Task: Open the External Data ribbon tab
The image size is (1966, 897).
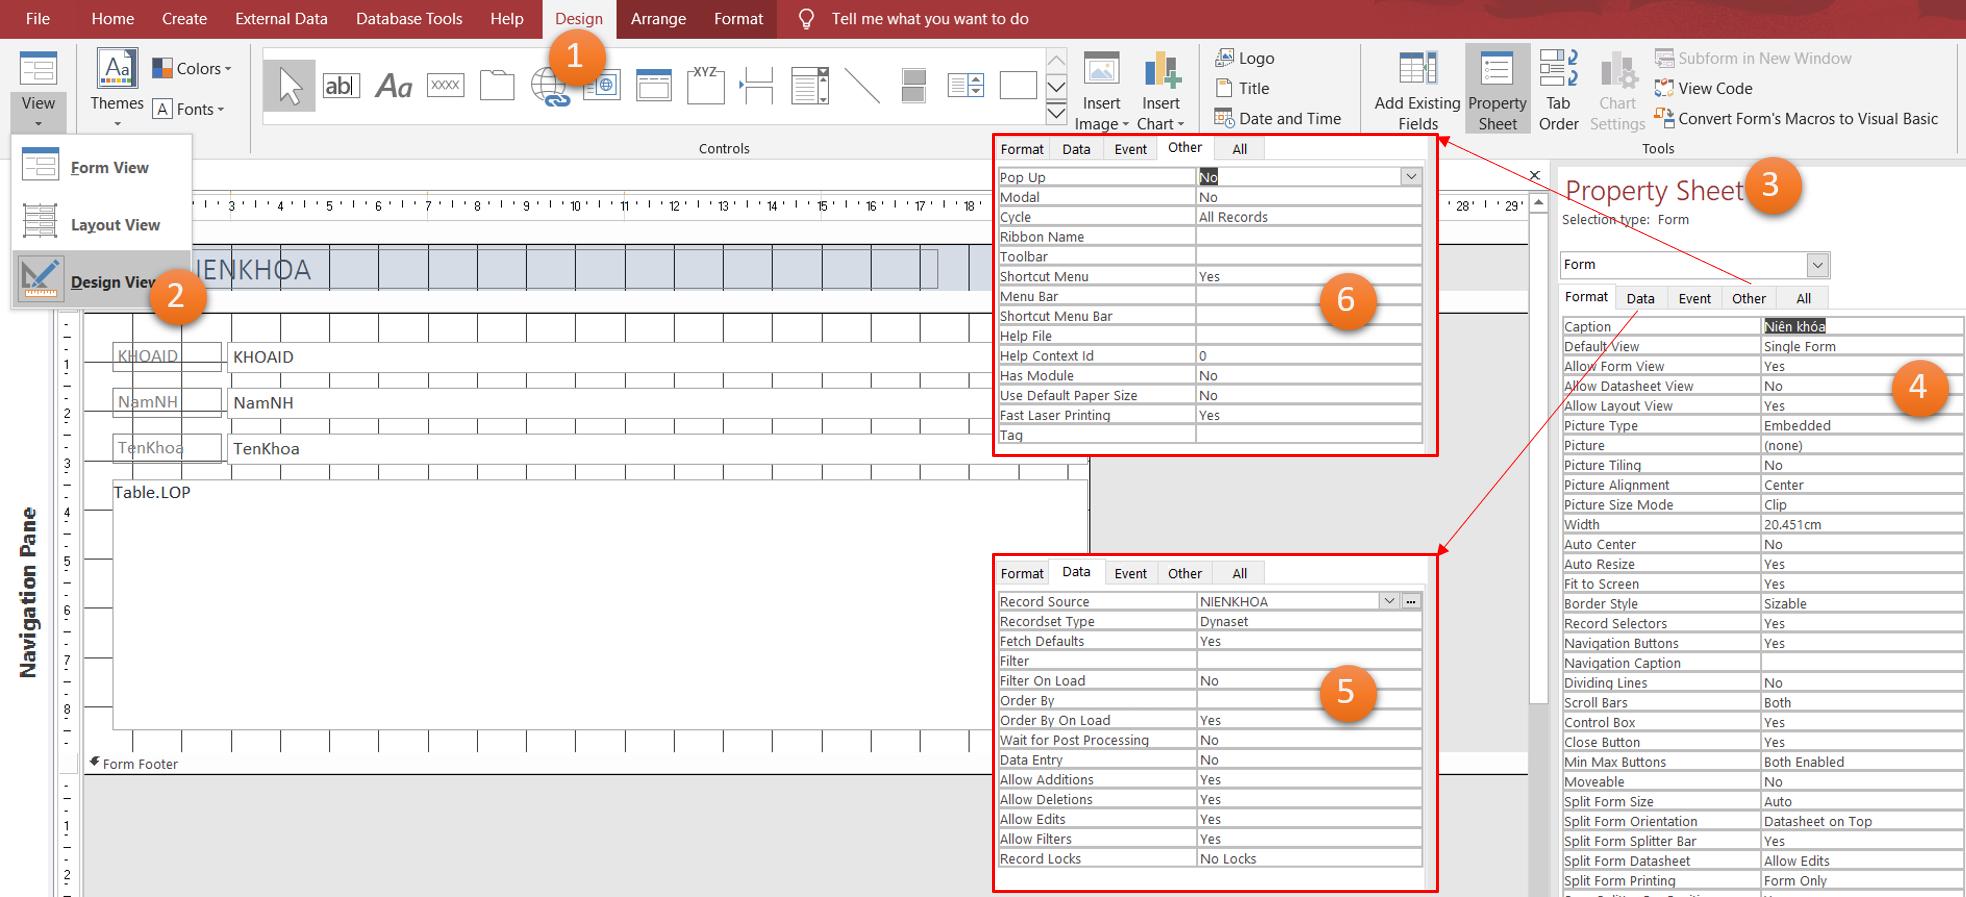Action: pos(281,19)
